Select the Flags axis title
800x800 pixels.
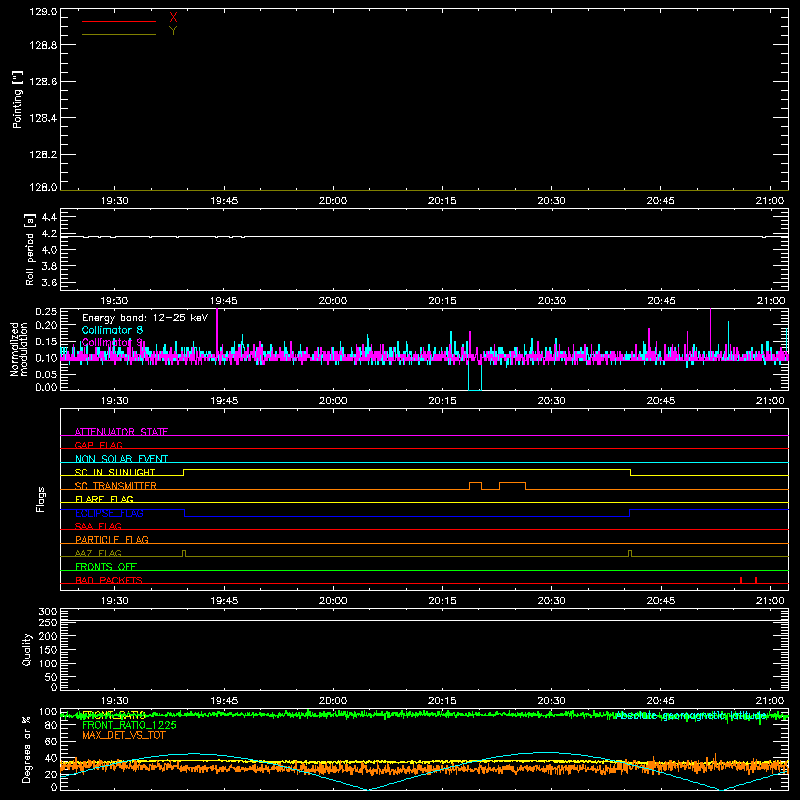tap(40, 499)
